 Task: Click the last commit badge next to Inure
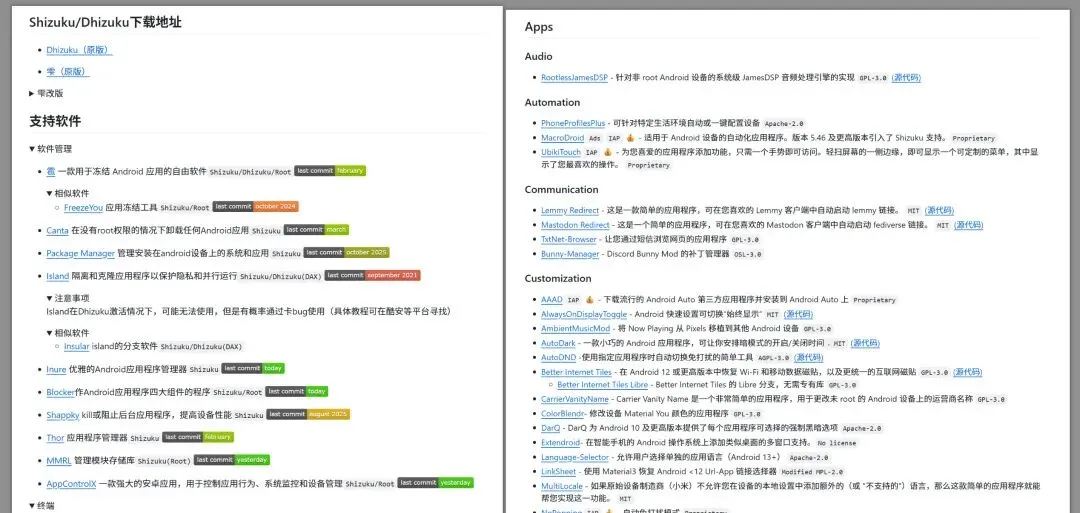(253, 368)
